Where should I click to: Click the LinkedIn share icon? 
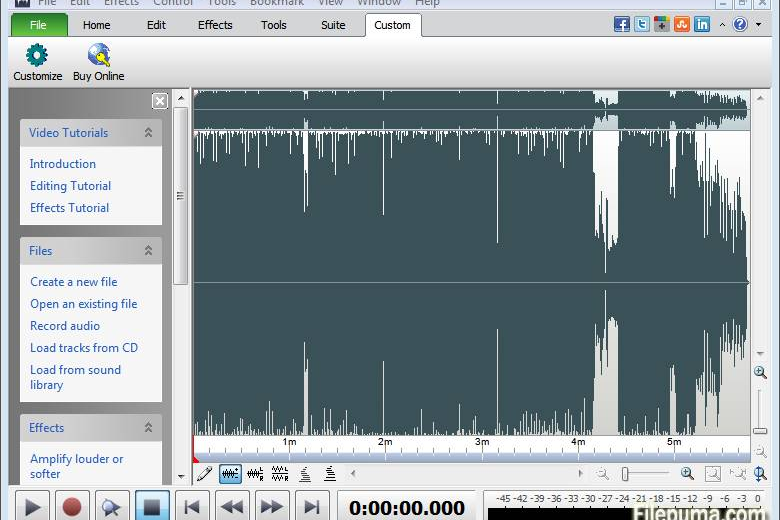[x=701, y=24]
